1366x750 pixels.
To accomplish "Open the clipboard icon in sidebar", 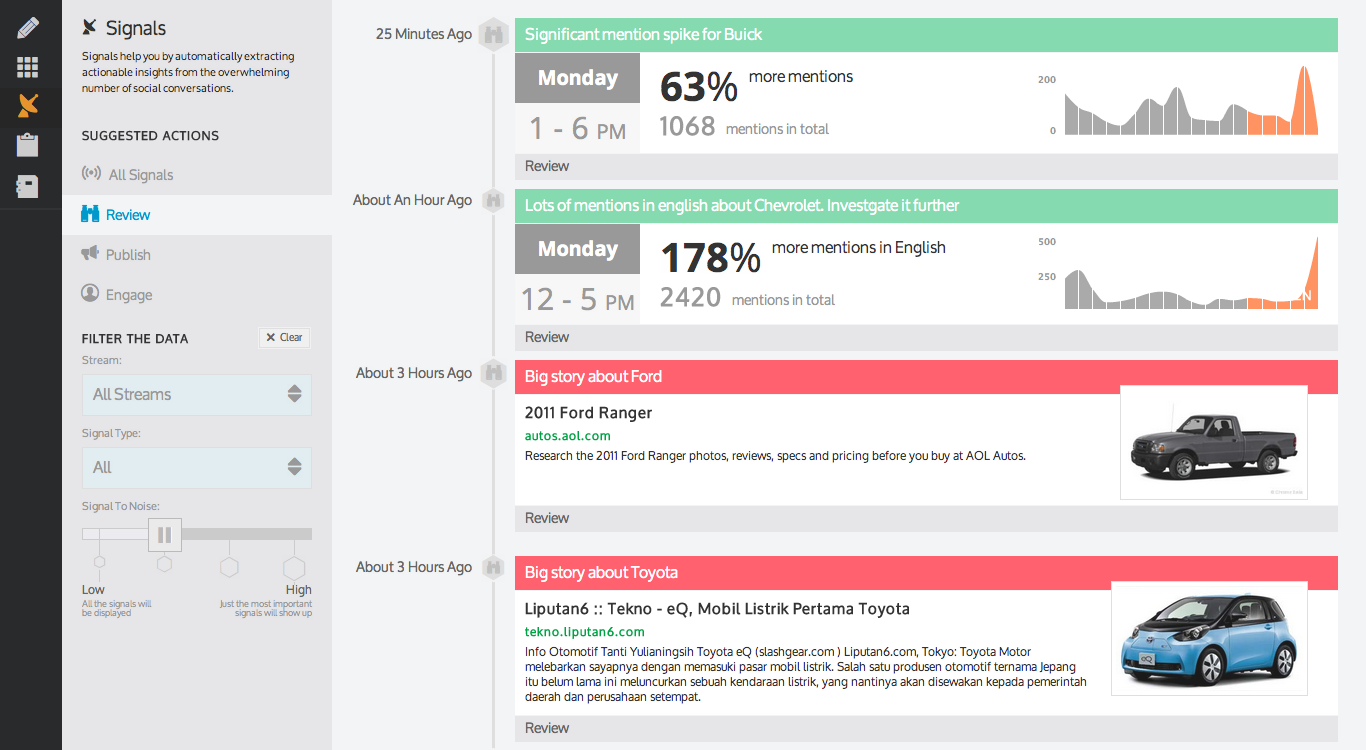I will [x=28, y=145].
